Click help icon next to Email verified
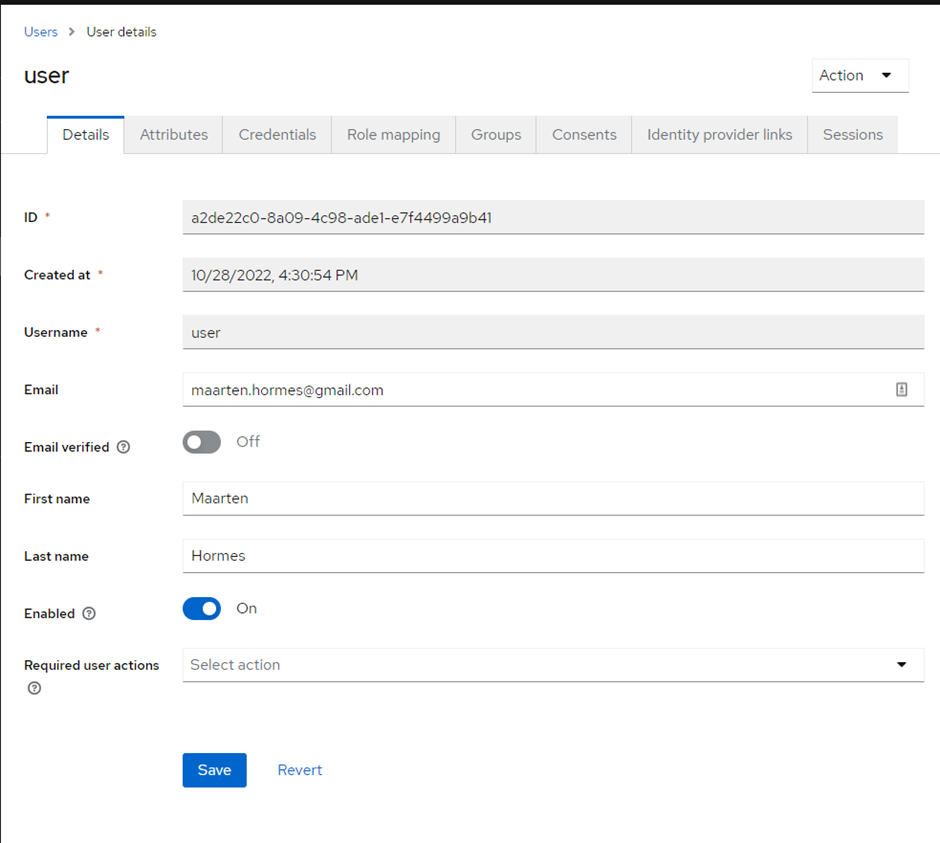The height and width of the screenshot is (843, 940). click(123, 447)
